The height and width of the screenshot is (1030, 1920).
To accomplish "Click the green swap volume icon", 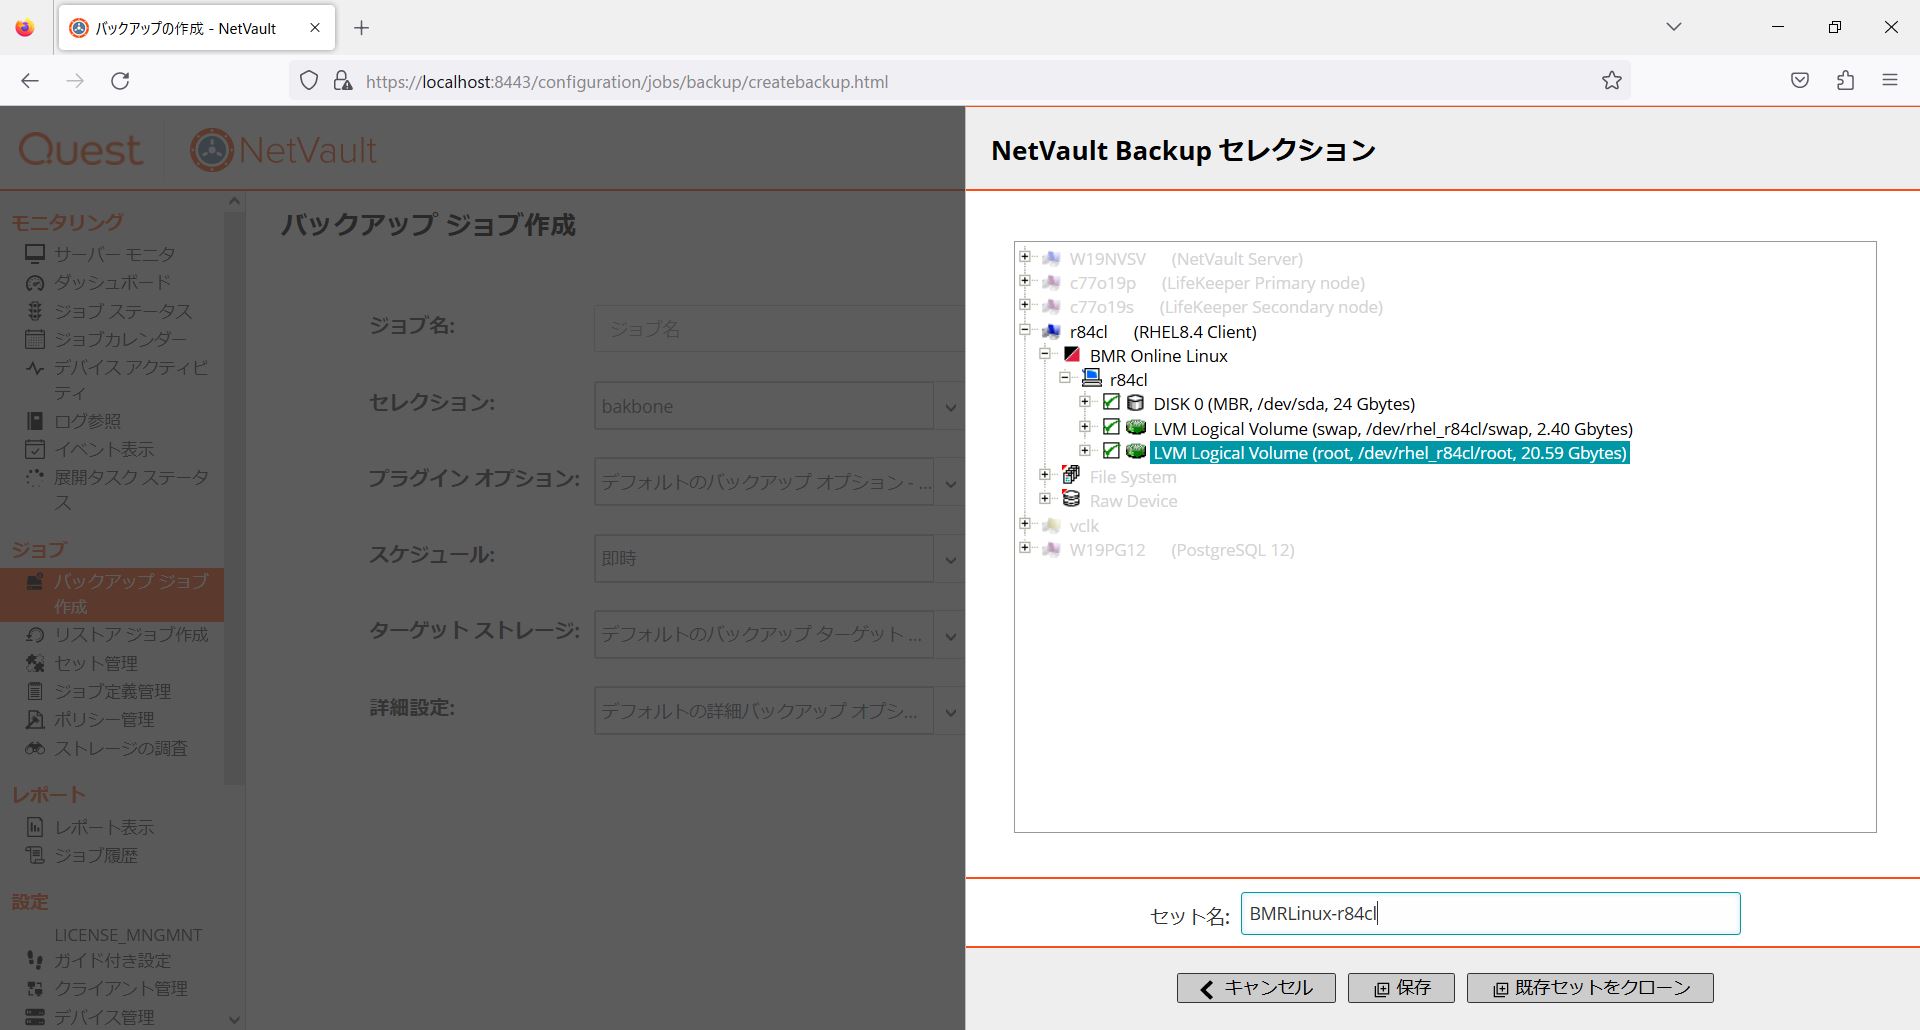I will click(1136, 427).
